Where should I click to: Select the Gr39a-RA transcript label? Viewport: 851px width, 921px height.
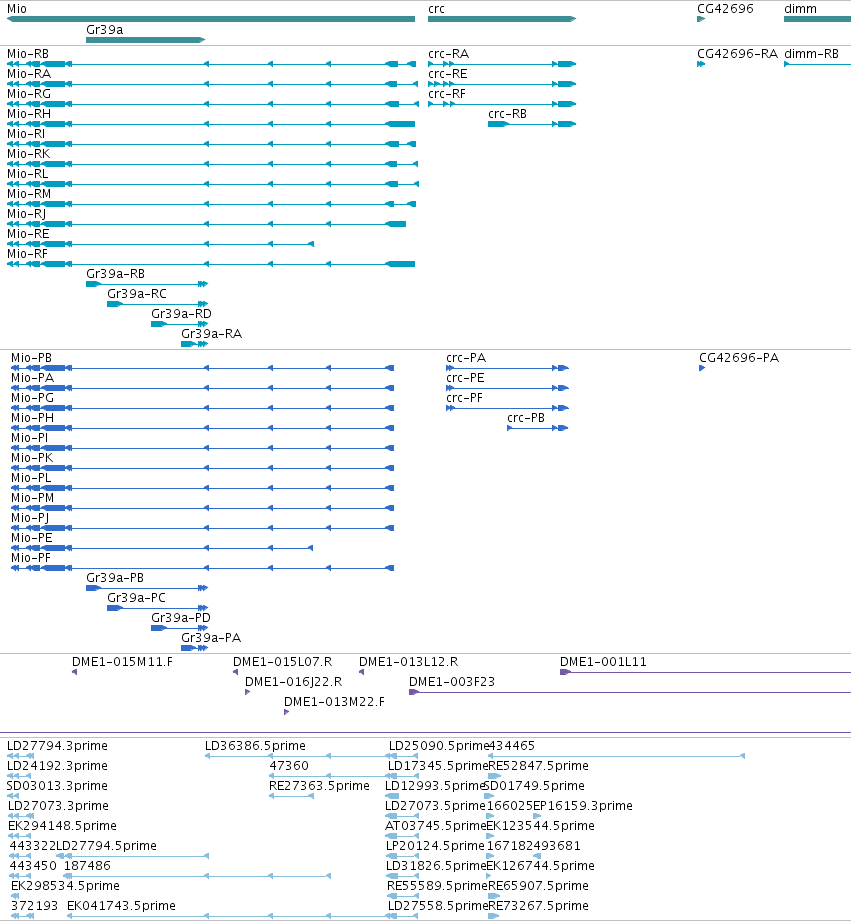(x=211, y=334)
